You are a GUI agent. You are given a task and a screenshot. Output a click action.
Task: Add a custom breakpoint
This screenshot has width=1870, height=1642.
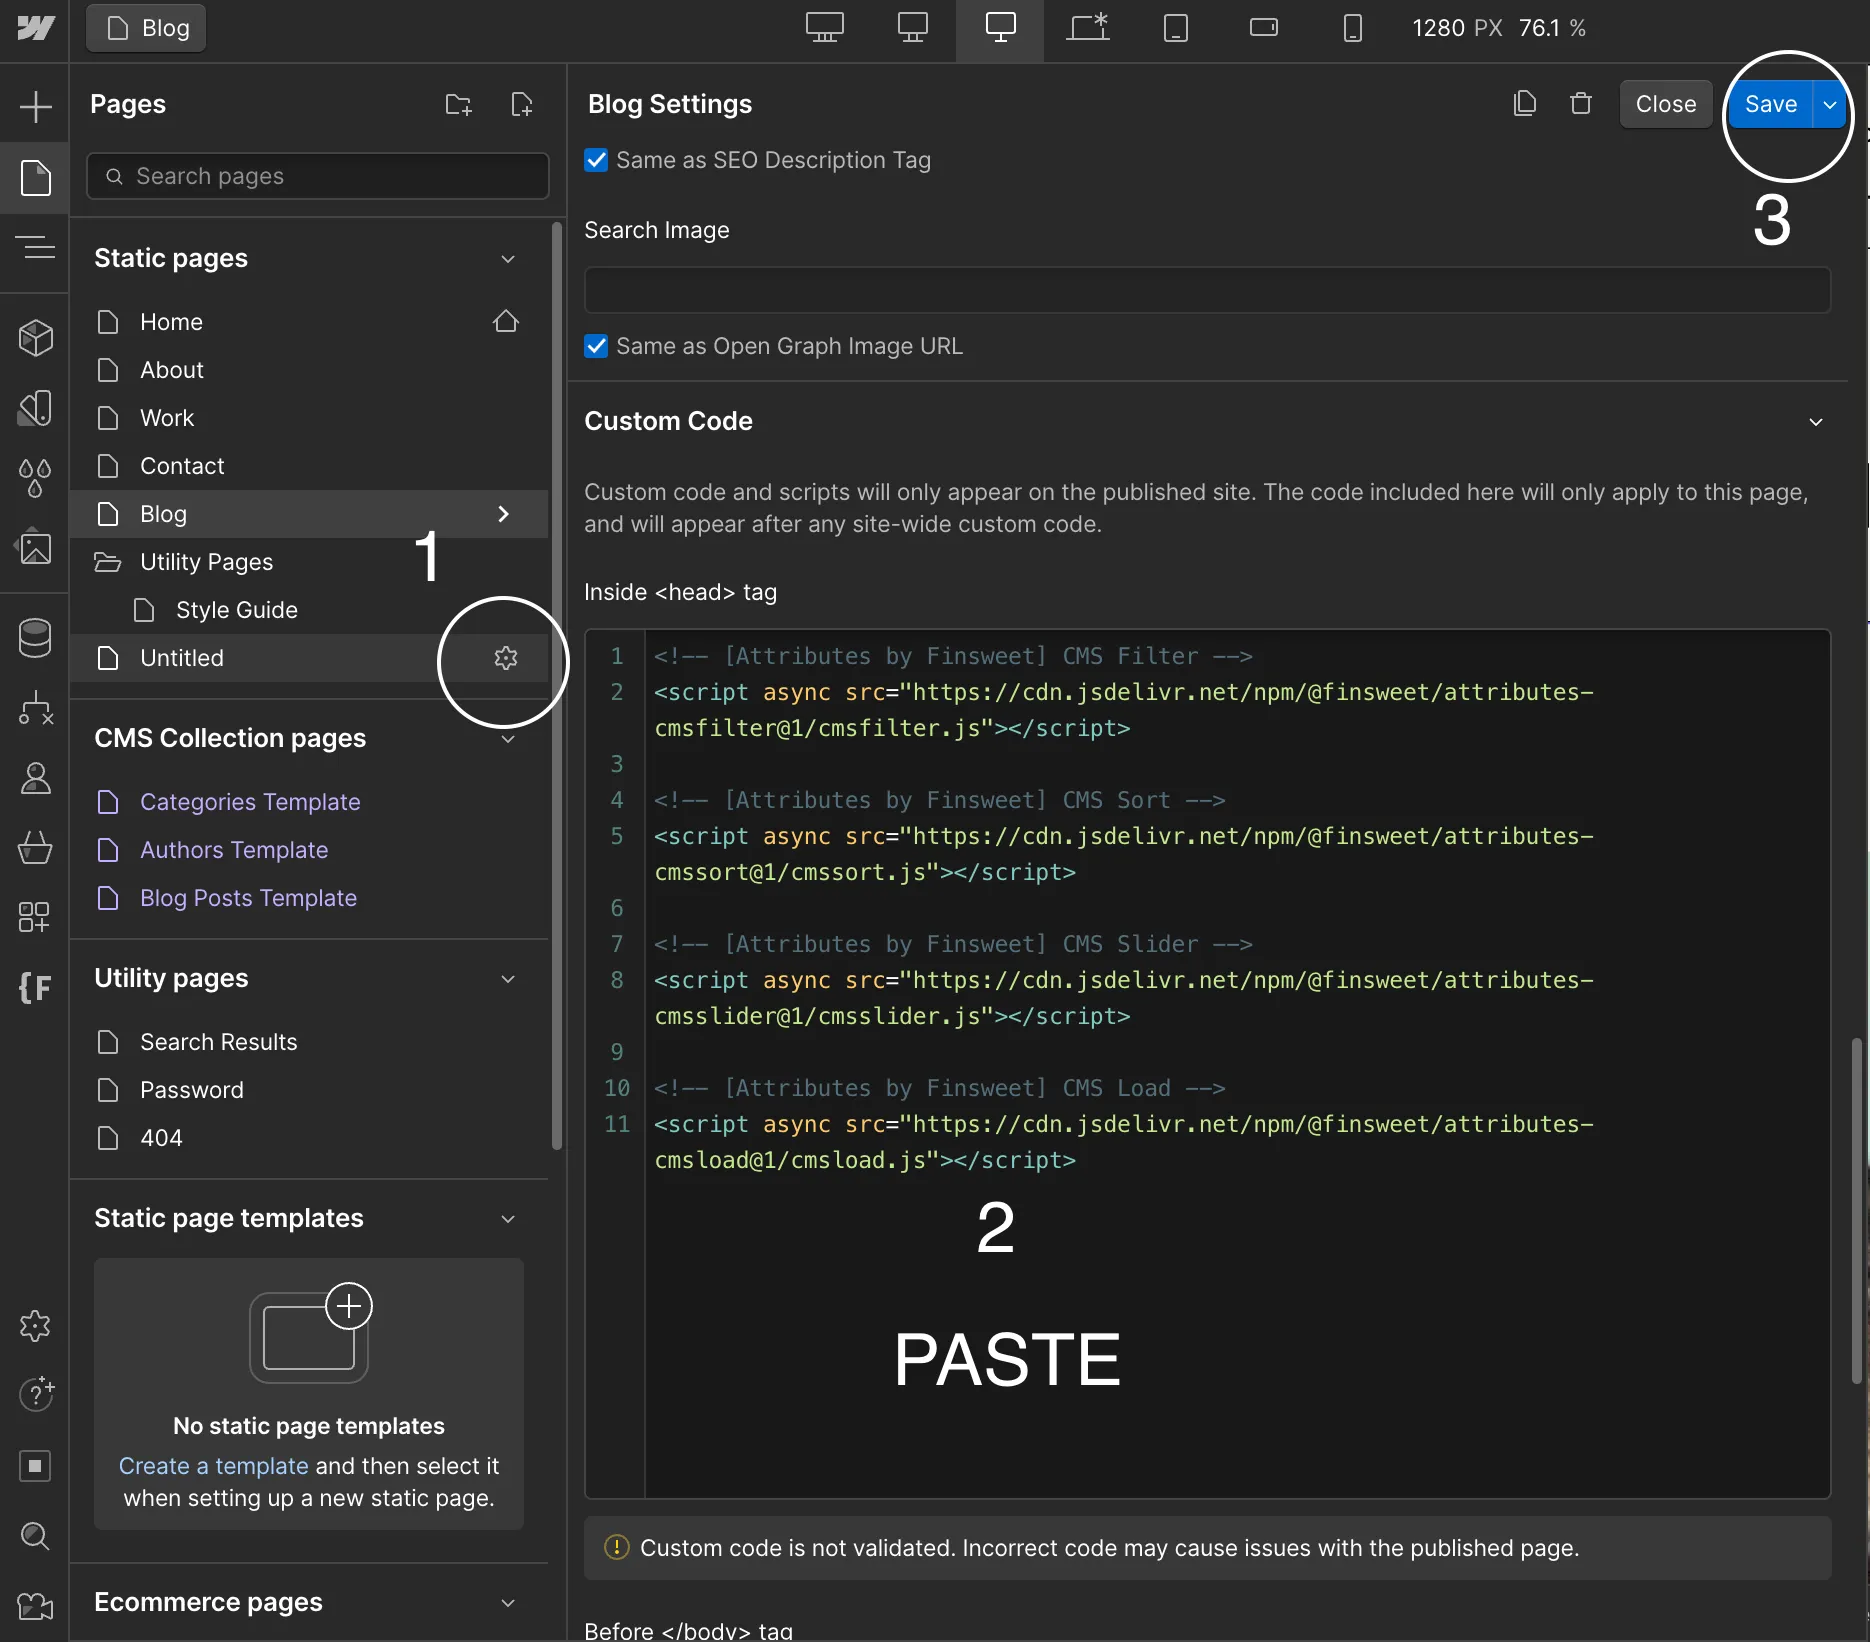1088,28
